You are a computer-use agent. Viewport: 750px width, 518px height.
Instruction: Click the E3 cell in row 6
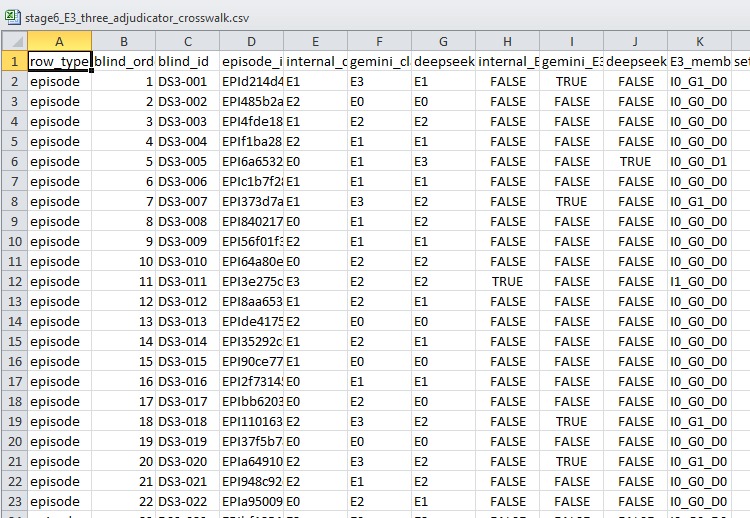[443, 161]
